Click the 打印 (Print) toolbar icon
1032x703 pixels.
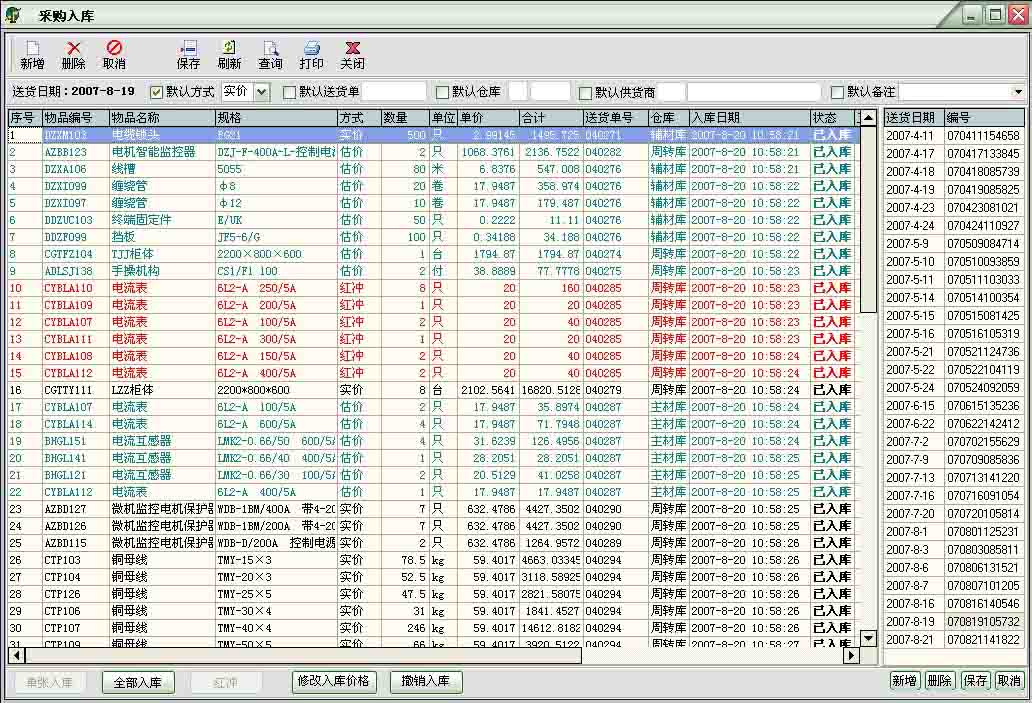click(311, 48)
